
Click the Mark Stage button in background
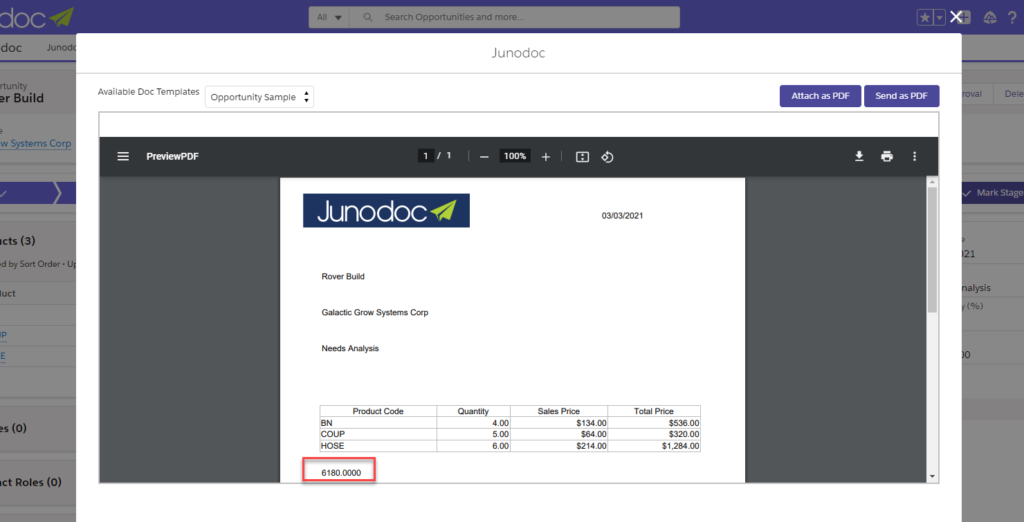pyautogui.click(x=993, y=193)
